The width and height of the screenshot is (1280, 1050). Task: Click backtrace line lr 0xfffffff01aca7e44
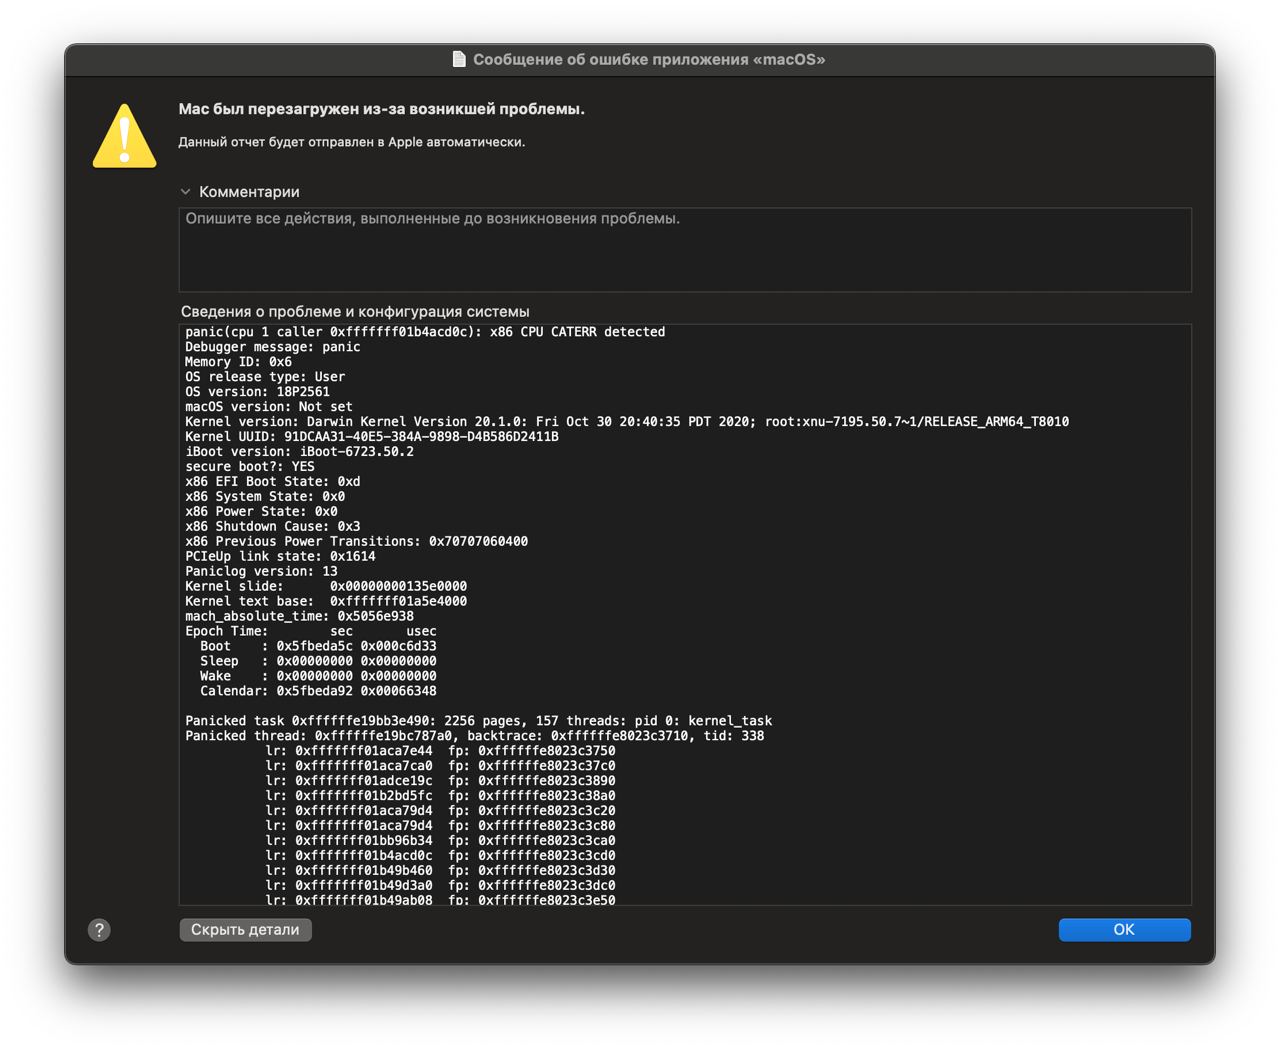click(441, 752)
